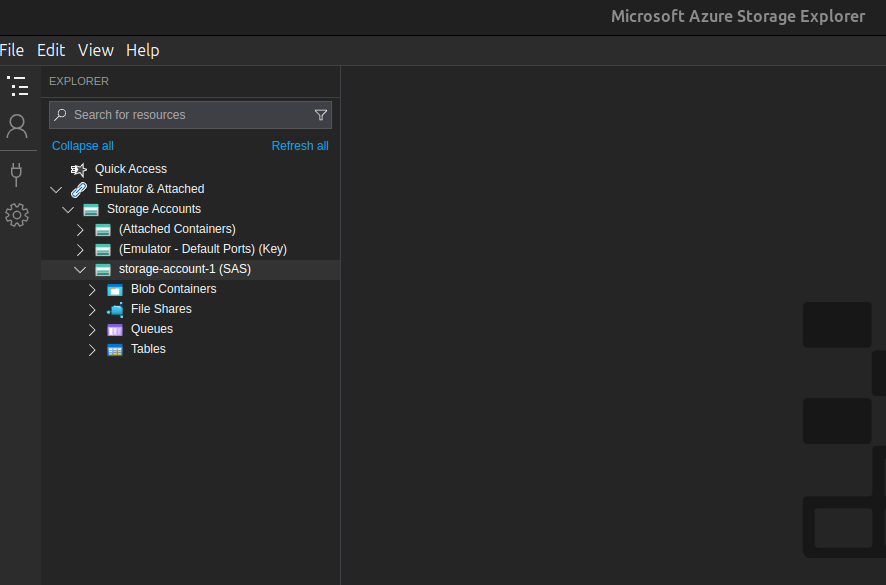Open the View menu
Image resolution: width=886 pixels, height=585 pixels.
95,49
